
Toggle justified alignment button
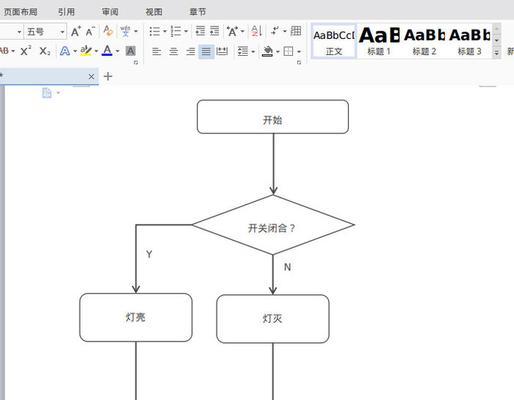point(206,51)
